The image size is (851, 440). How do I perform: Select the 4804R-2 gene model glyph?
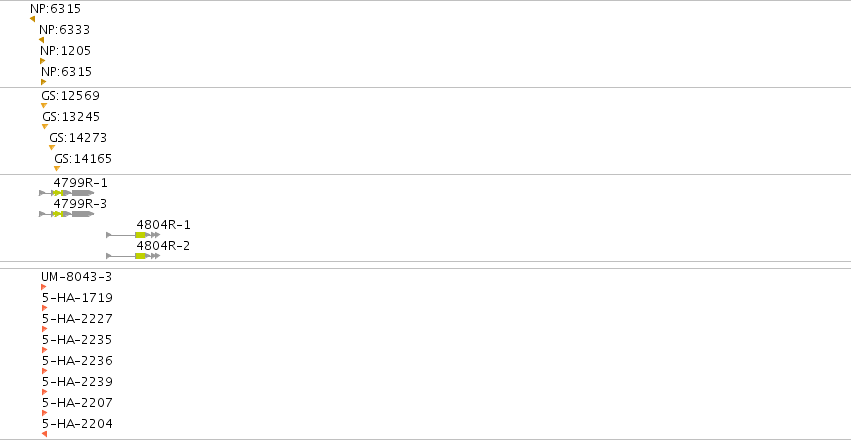pos(133,256)
